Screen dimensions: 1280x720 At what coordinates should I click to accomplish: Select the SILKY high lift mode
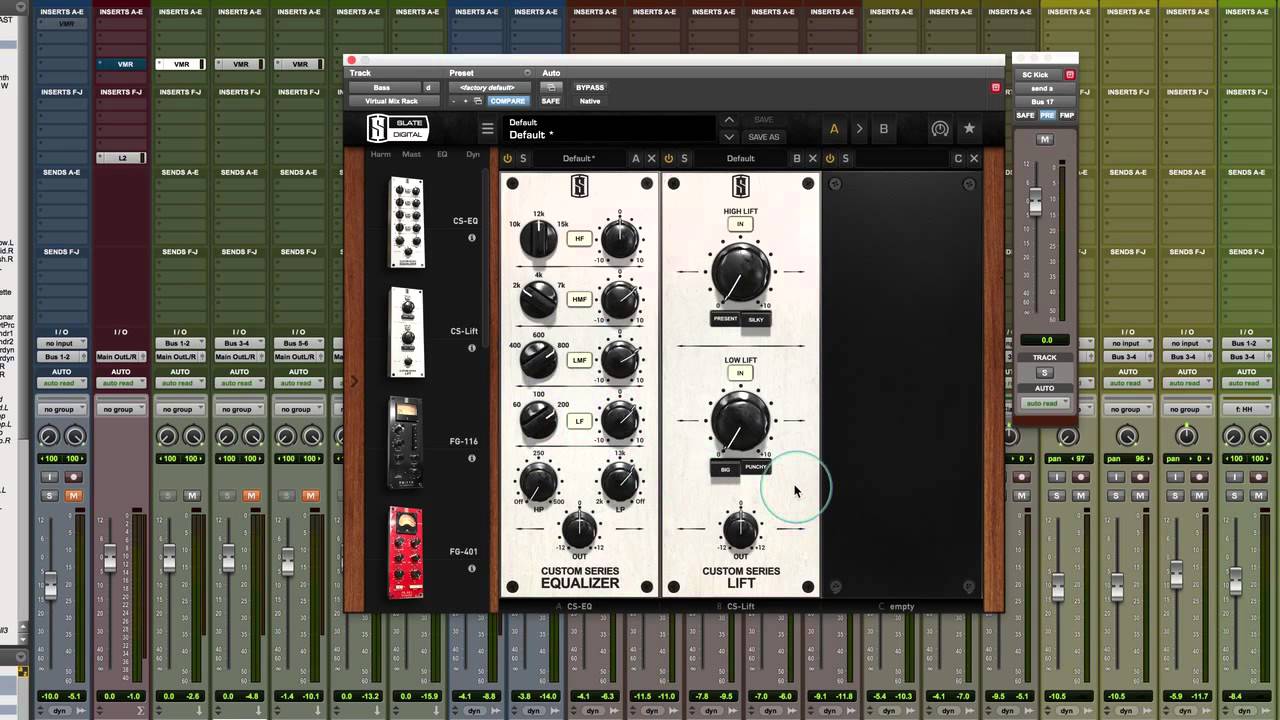coord(756,319)
